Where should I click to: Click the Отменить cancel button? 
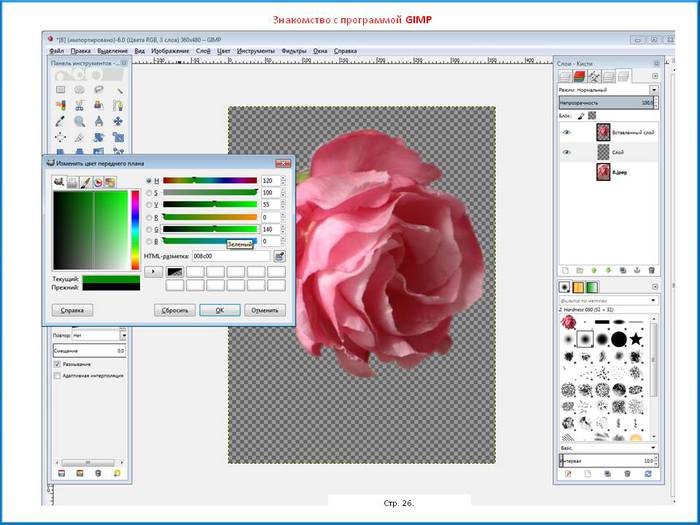pyautogui.click(x=265, y=310)
